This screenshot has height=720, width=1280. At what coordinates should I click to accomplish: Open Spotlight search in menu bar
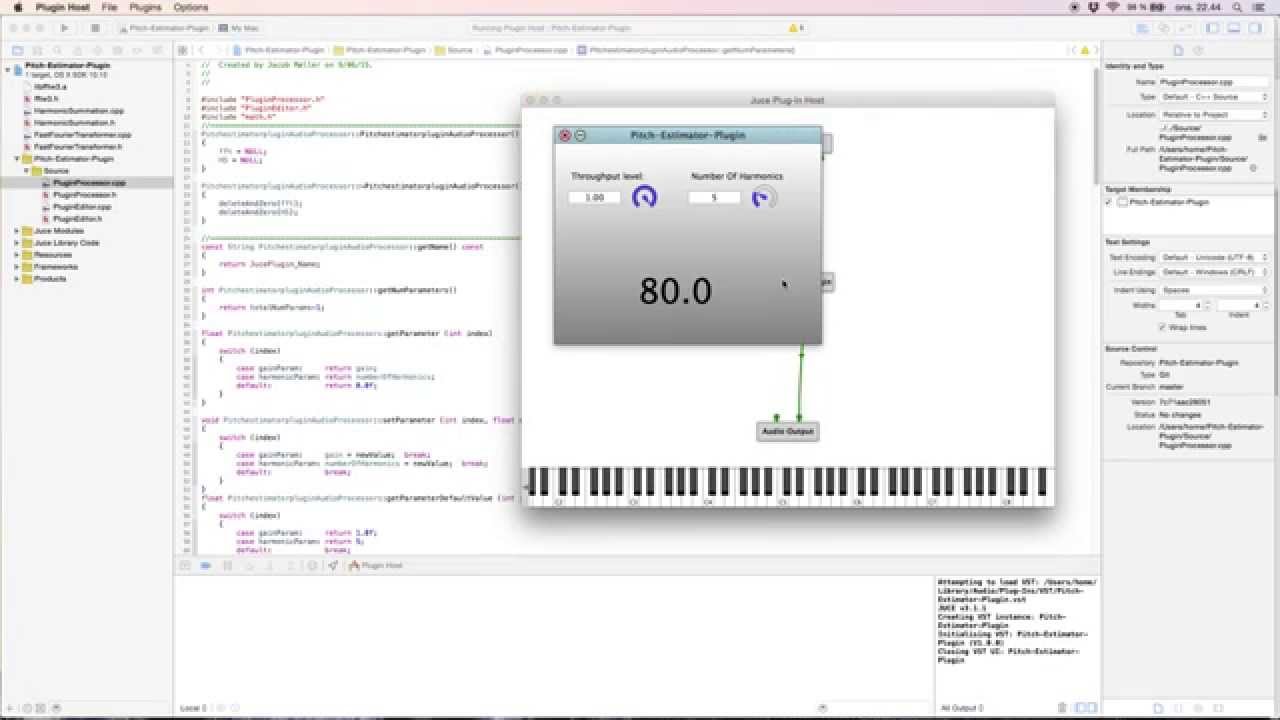[1239, 7]
